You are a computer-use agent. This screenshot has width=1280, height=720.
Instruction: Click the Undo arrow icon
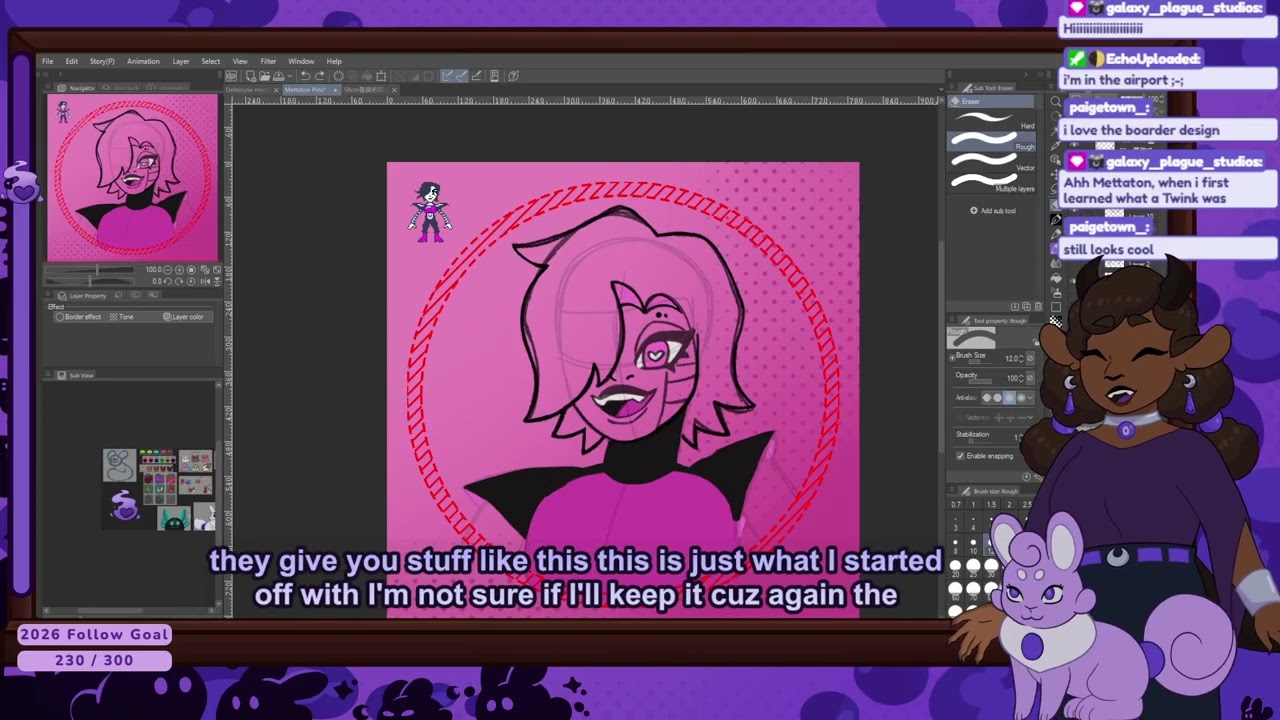point(305,76)
